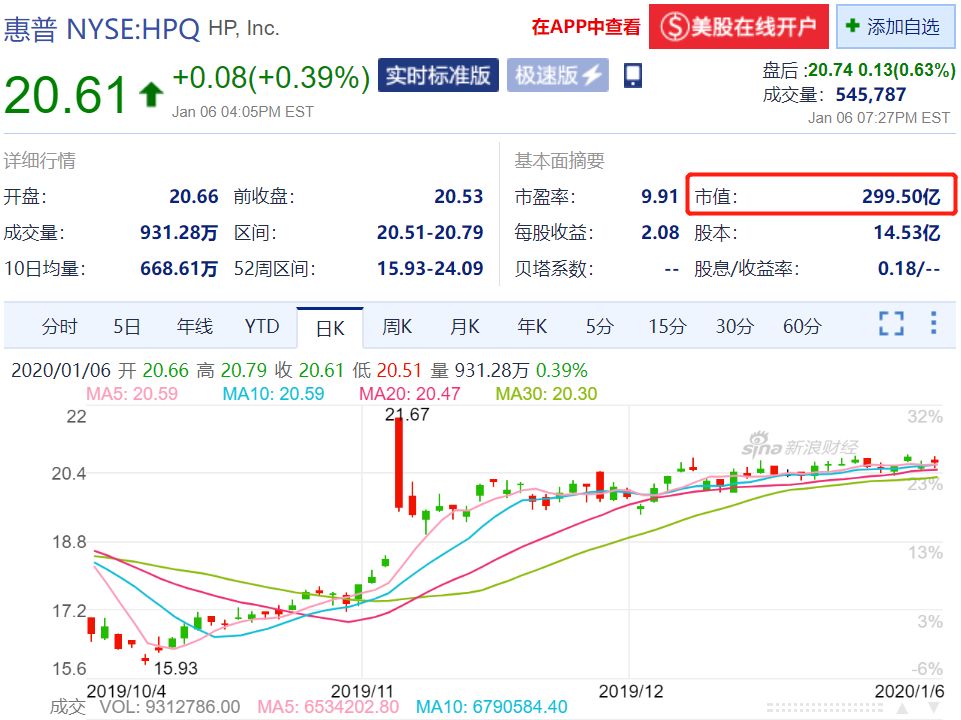
Task: Click the market cap value 299.50亿
Action: click(x=900, y=196)
